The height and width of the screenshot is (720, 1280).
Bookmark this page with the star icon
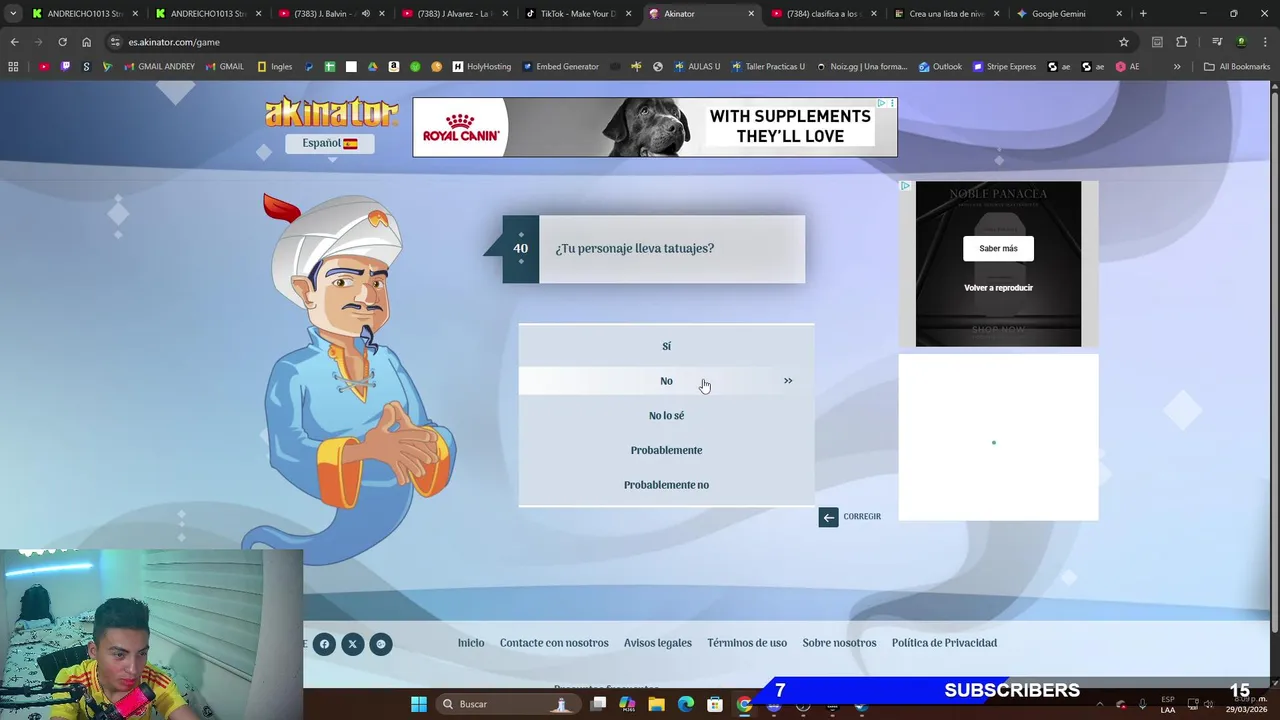coord(1124,42)
